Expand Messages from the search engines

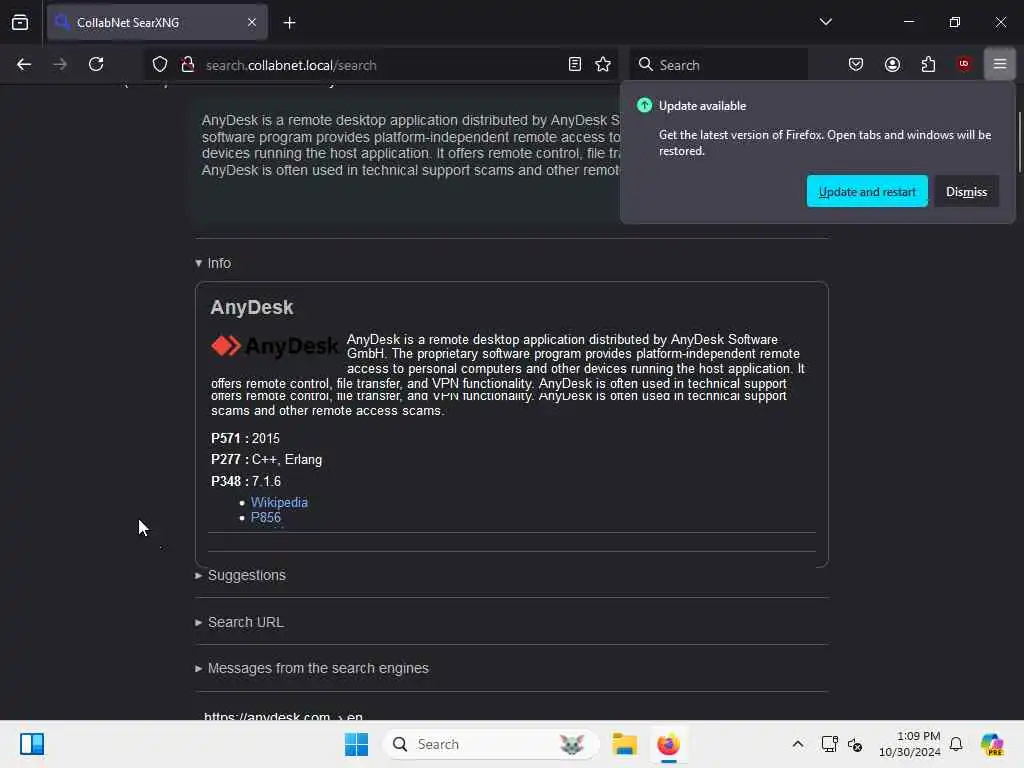(312, 668)
